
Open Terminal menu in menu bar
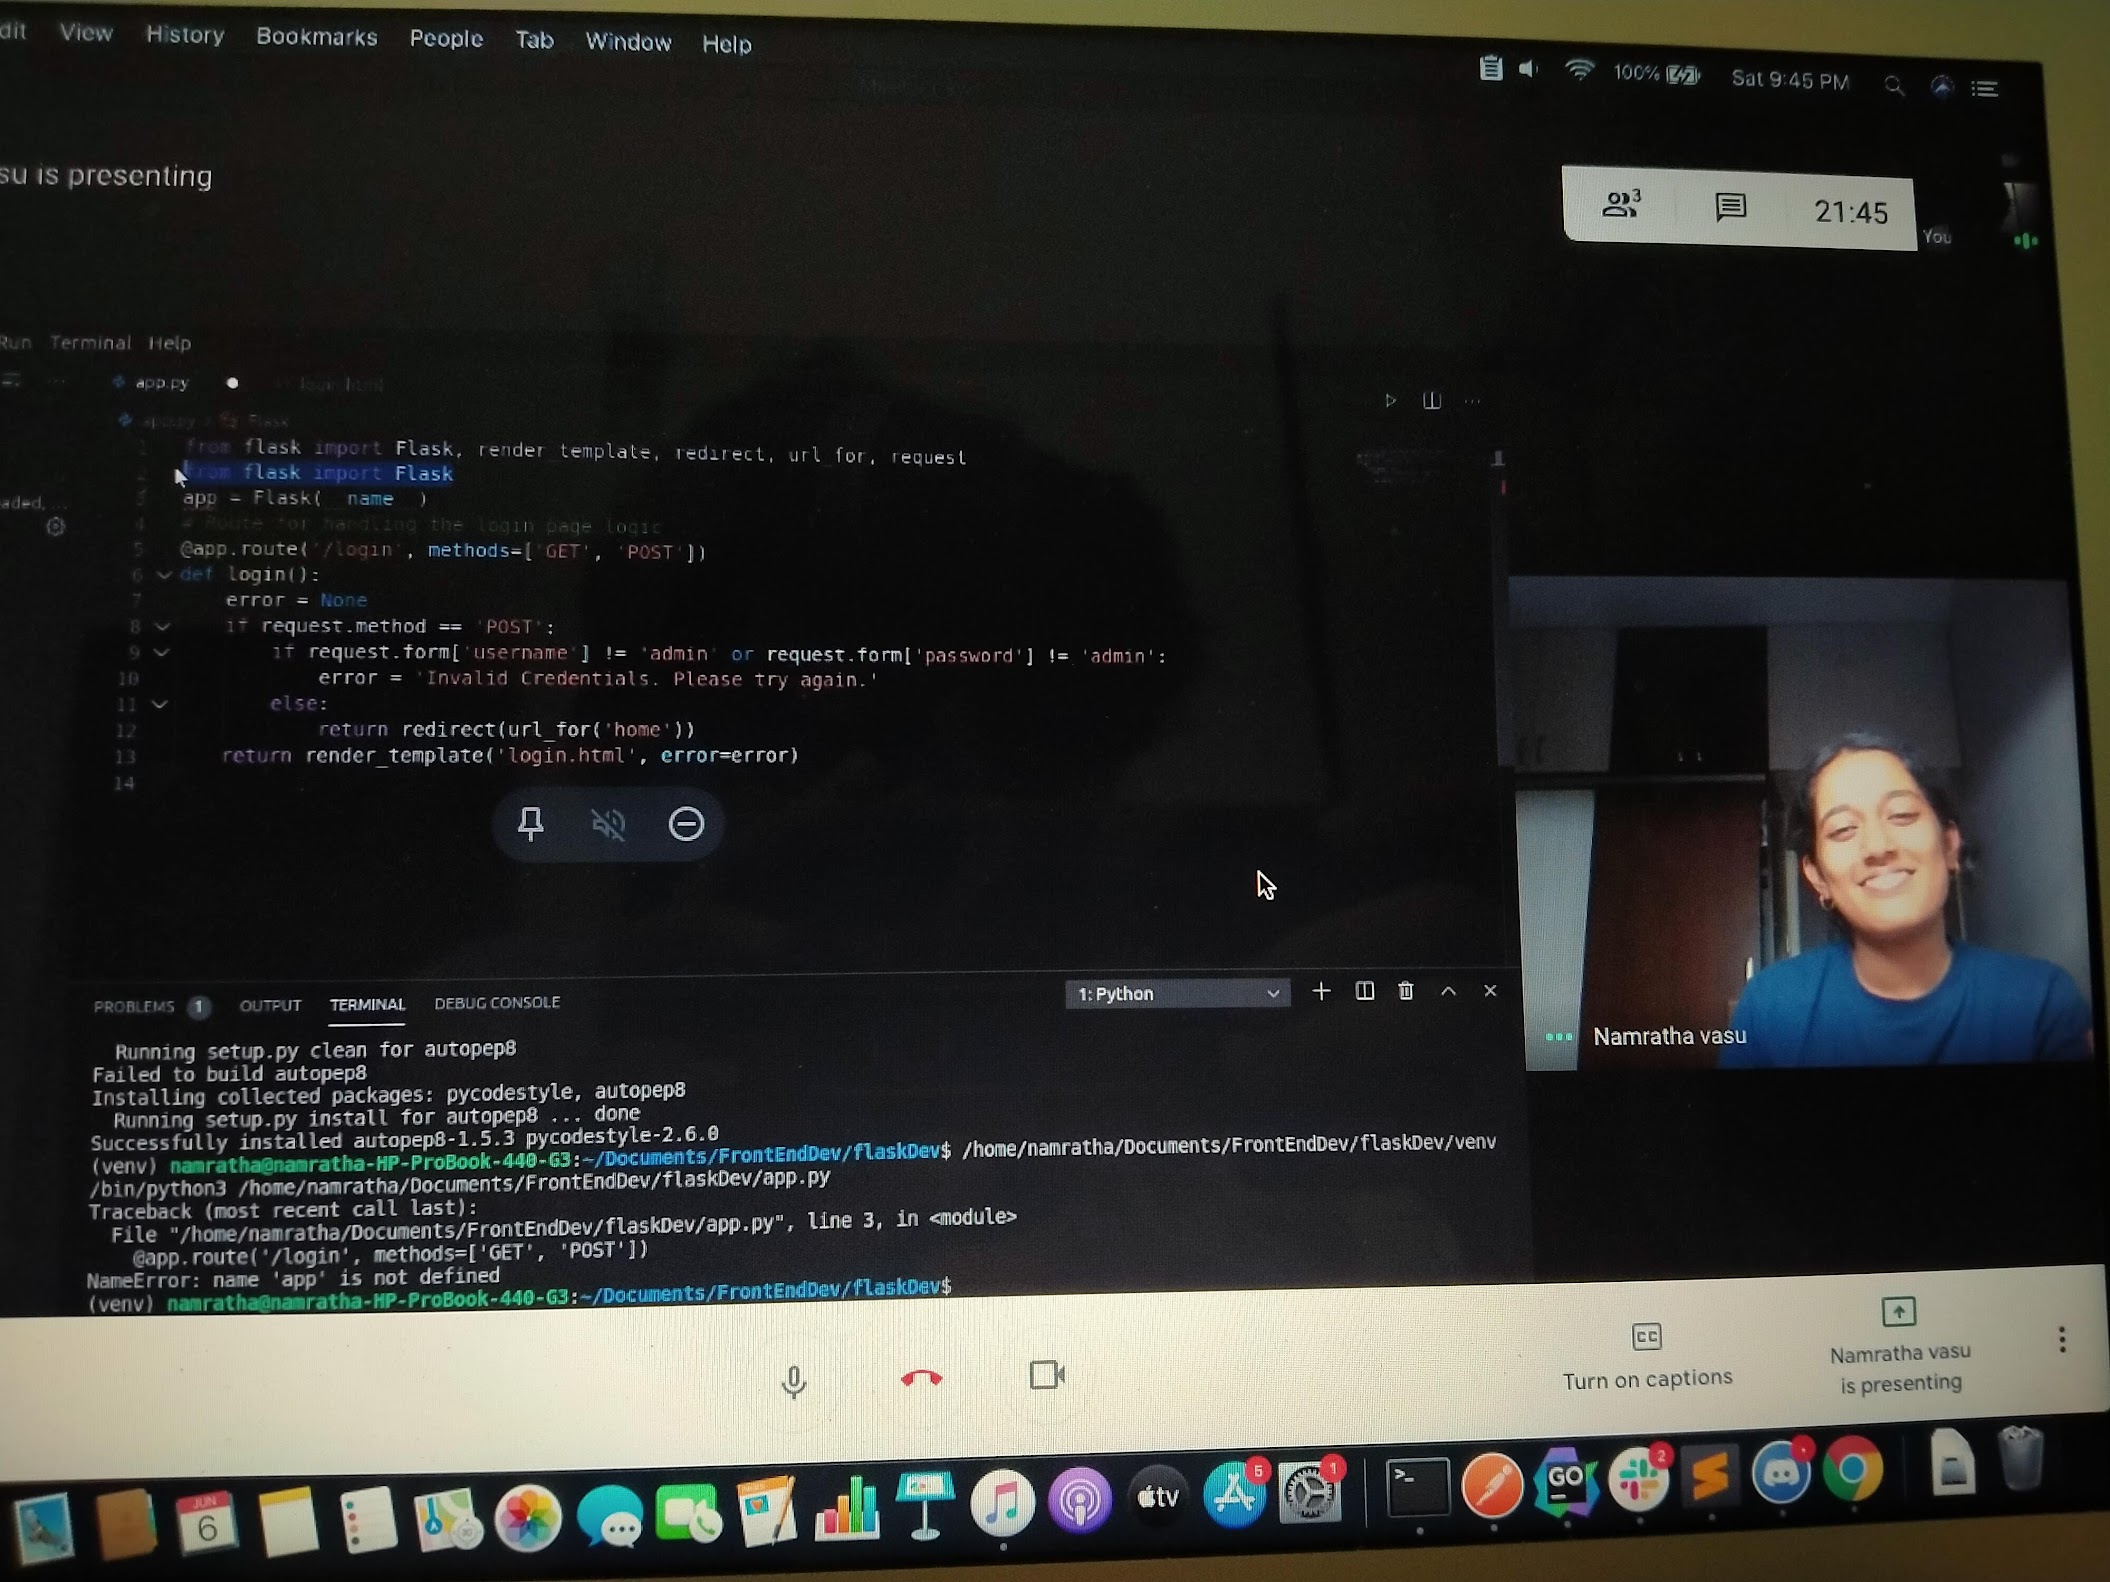click(x=91, y=342)
